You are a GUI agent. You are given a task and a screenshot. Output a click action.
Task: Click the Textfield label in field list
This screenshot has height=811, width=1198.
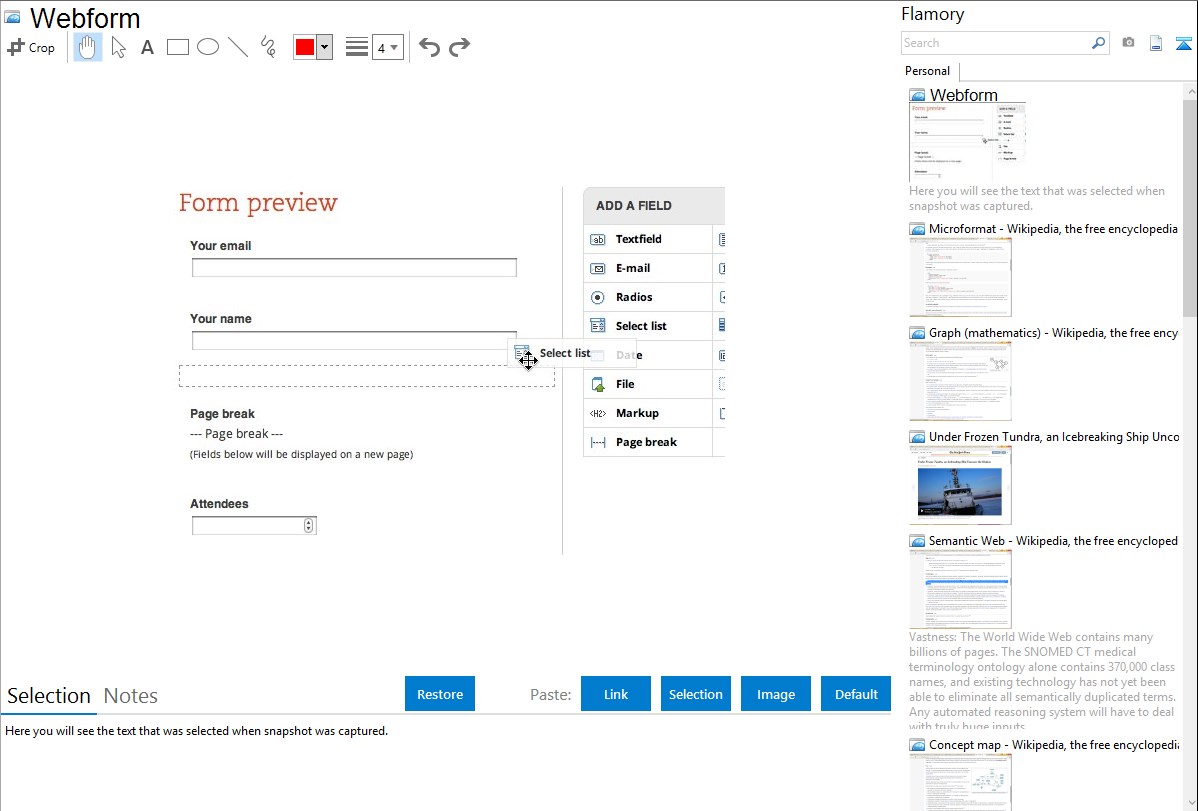(639, 239)
